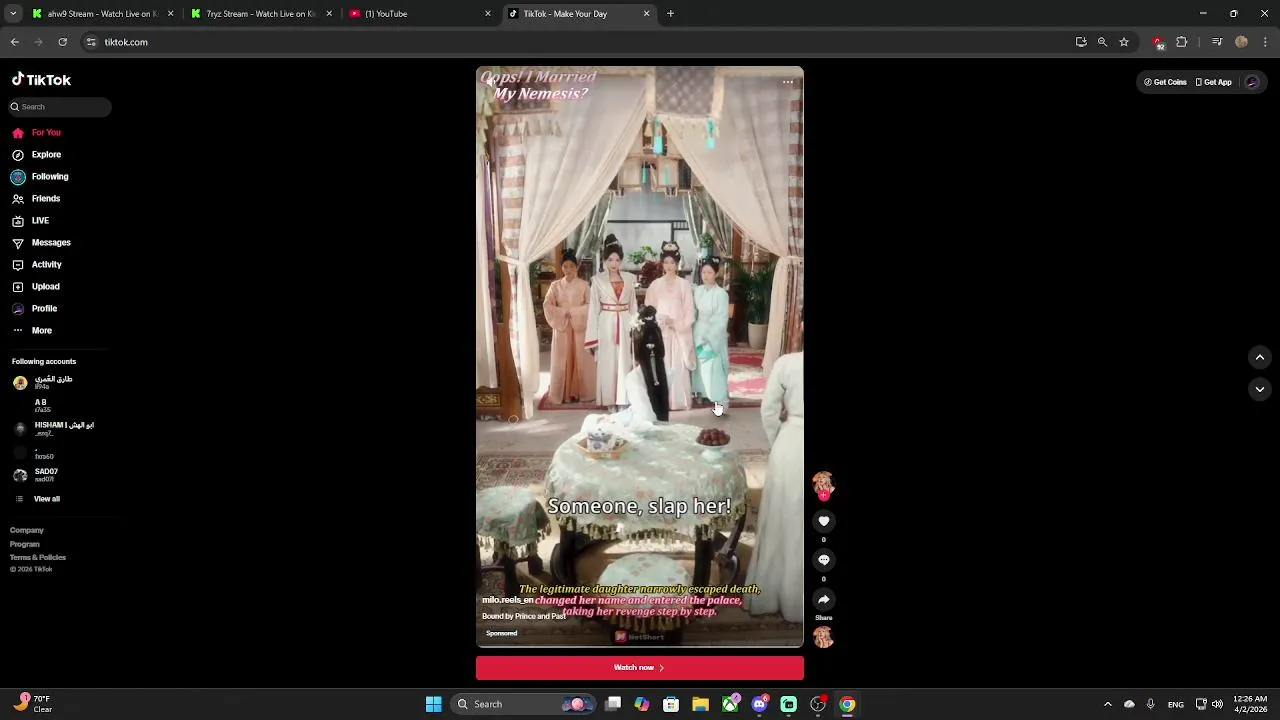Open following account A B
This screenshot has height=720, width=1280.
(31, 405)
